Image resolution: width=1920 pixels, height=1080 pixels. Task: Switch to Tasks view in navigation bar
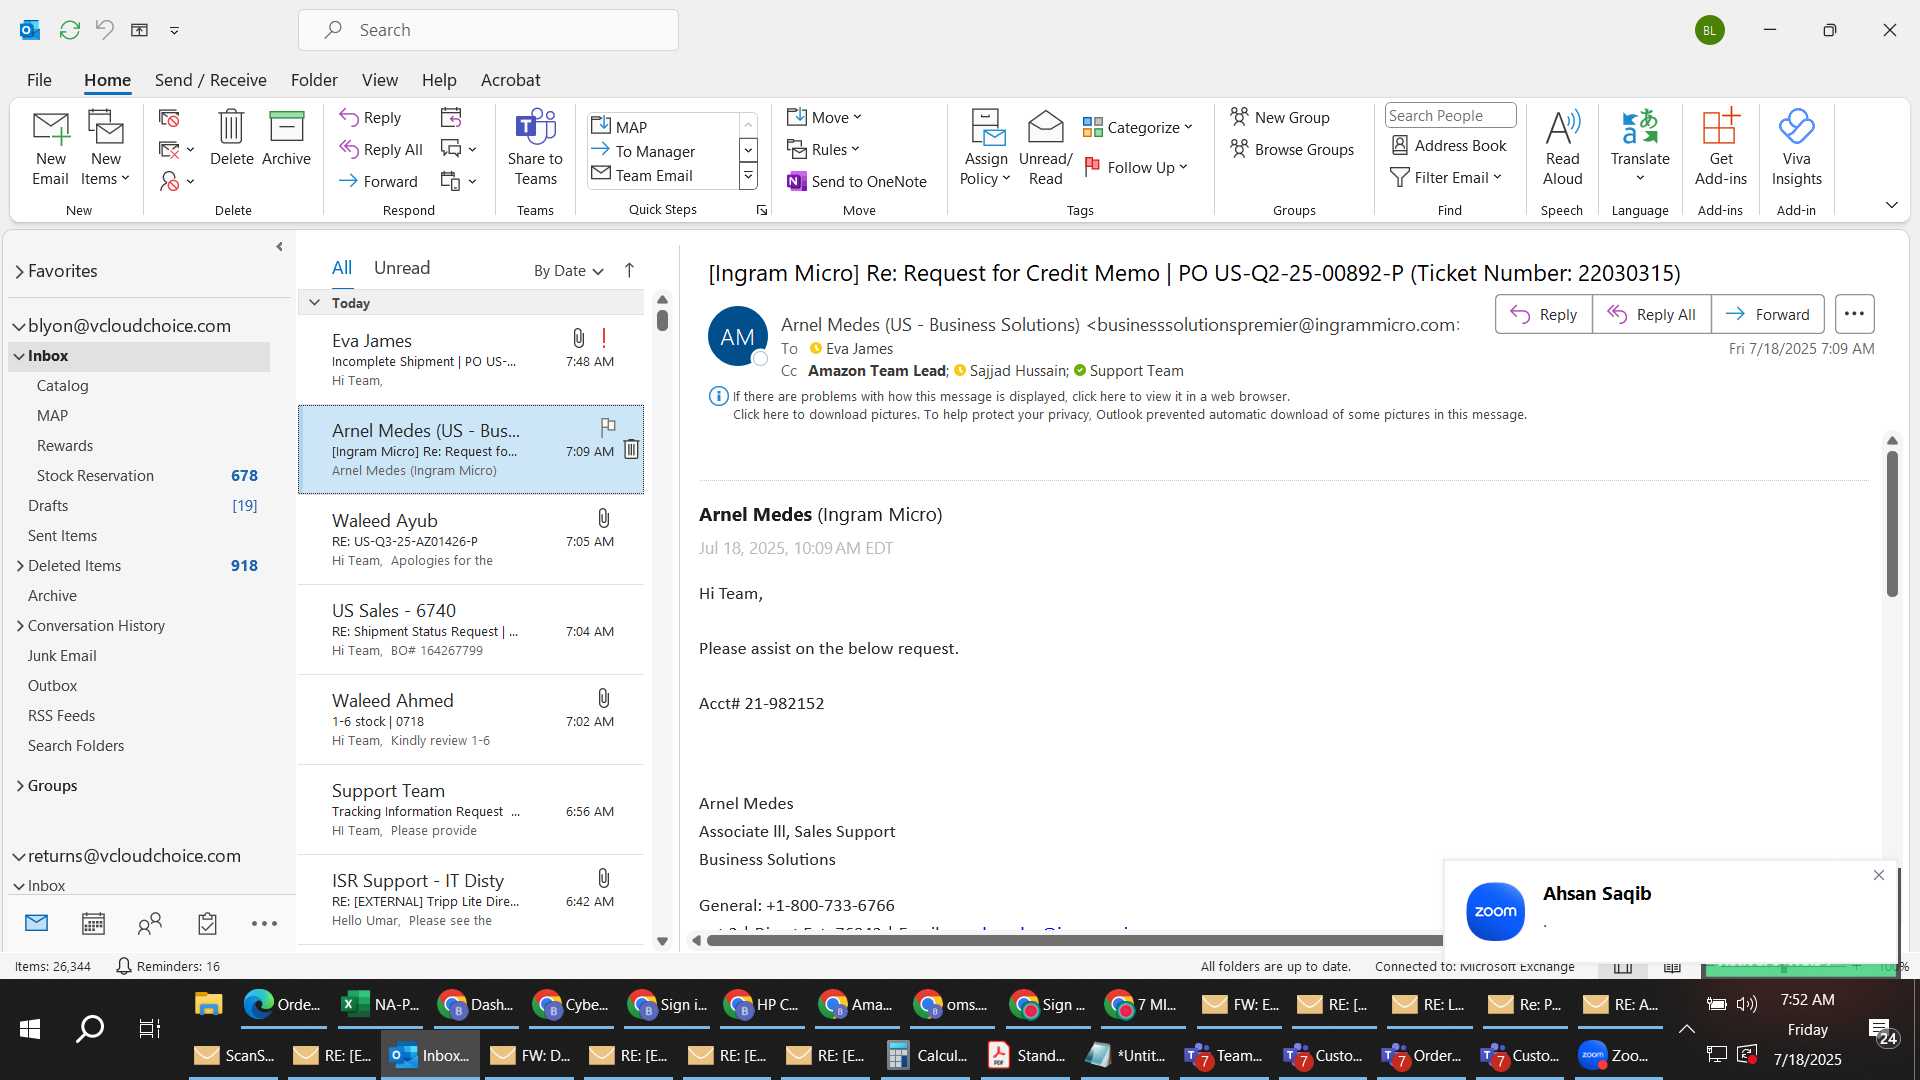point(207,924)
